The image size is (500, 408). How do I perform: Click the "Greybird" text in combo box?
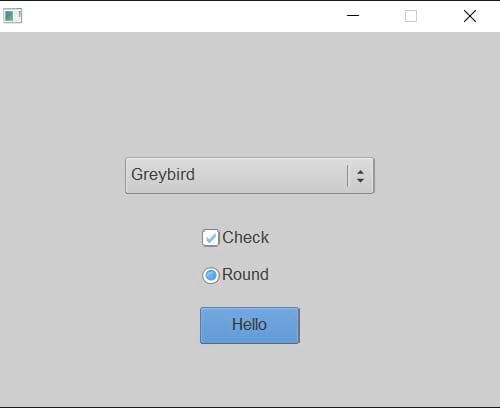163,175
